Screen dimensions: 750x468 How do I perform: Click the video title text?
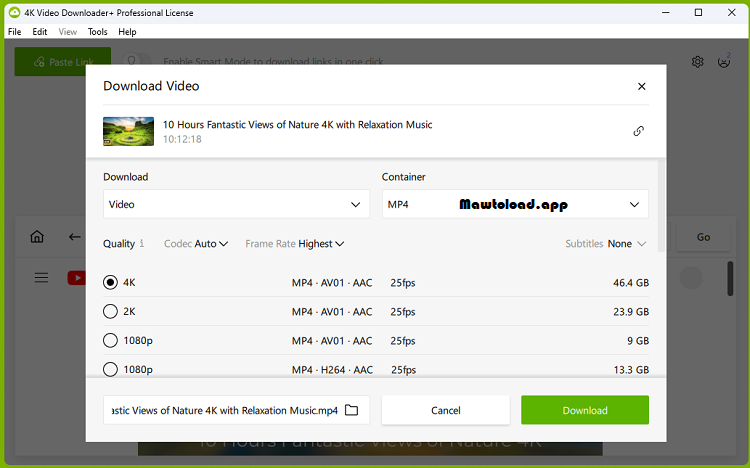click(298, 124)
